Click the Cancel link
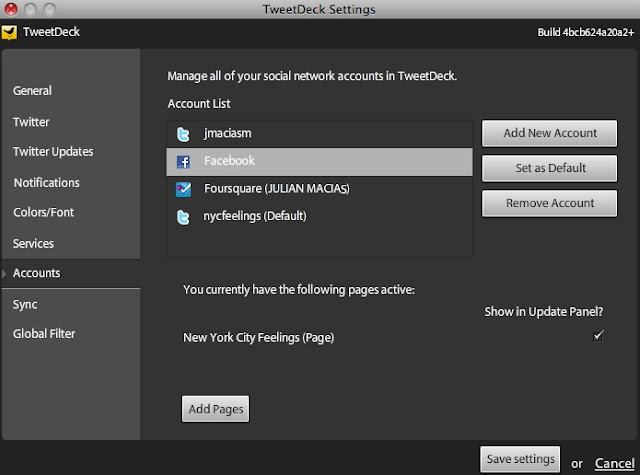Viewport: 640px width, 475px height. click(614, 463)
